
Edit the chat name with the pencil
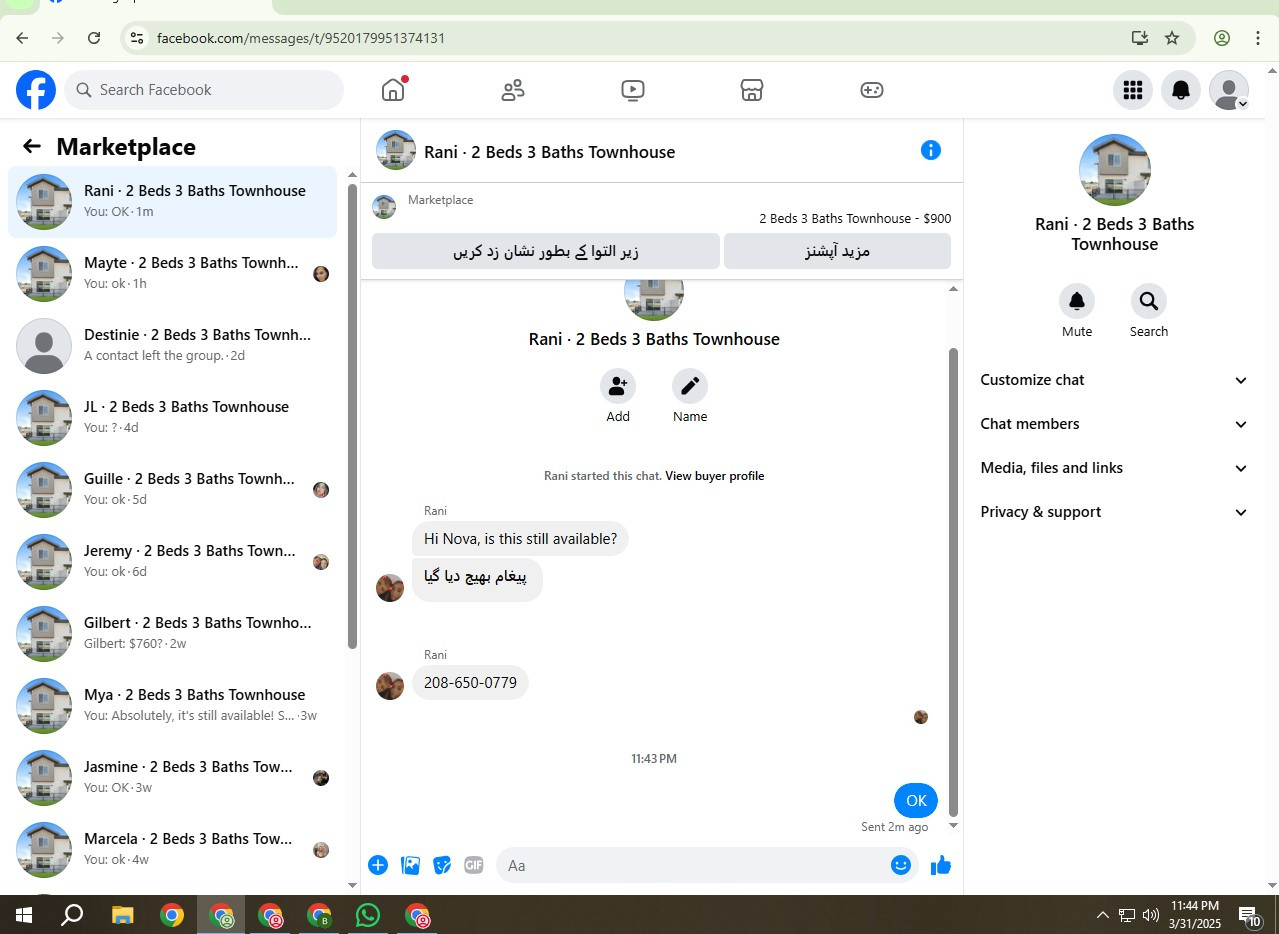[690, 386]
